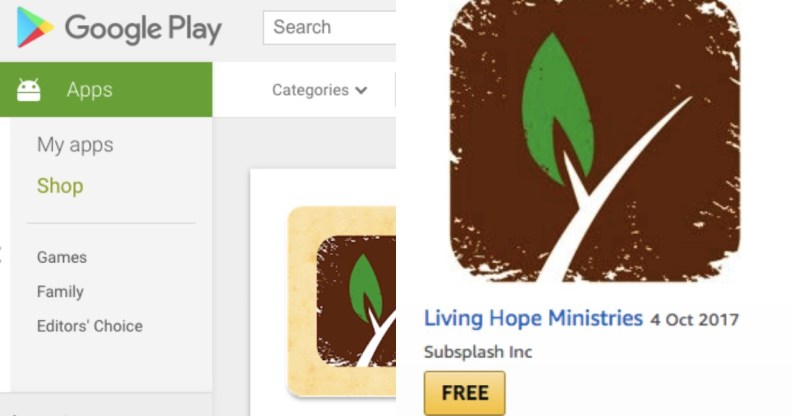Image resolution: width=792 pixels, height=416 pixels.
Task: Go to My apps
Action: pyautogui.click(x=75, y=145)
